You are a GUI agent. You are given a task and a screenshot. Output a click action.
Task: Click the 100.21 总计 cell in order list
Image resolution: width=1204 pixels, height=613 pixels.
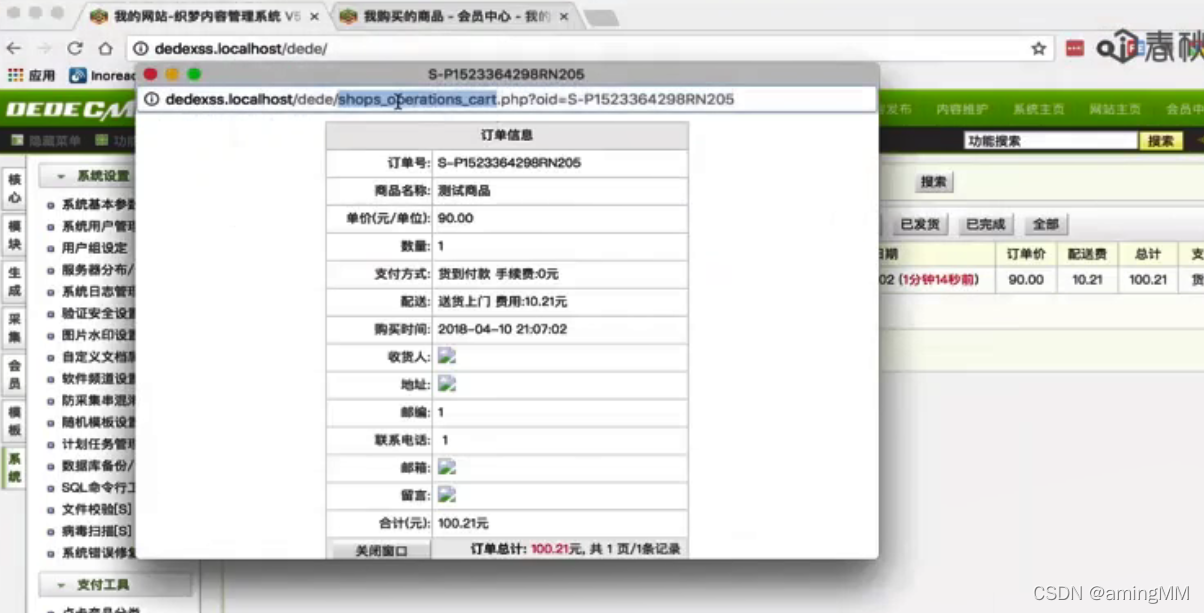[1148, 280]
